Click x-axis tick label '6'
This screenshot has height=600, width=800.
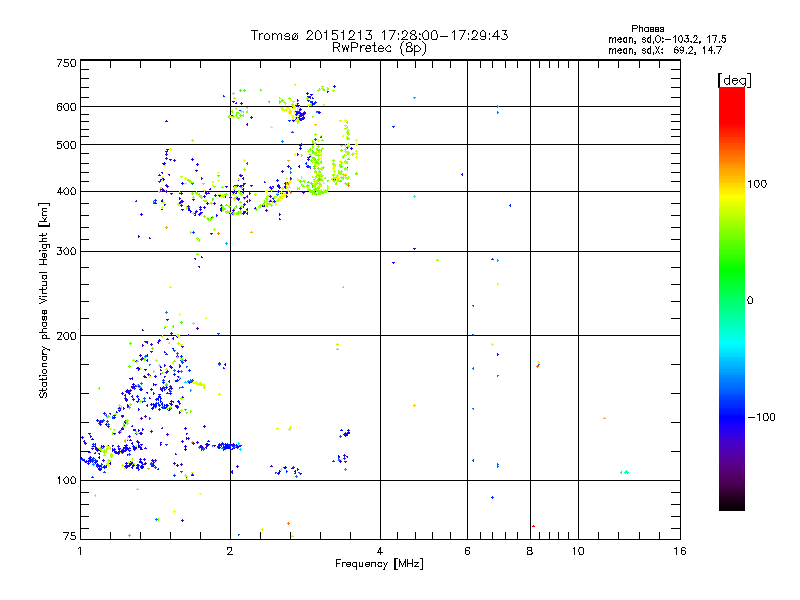tap(467, 551)
